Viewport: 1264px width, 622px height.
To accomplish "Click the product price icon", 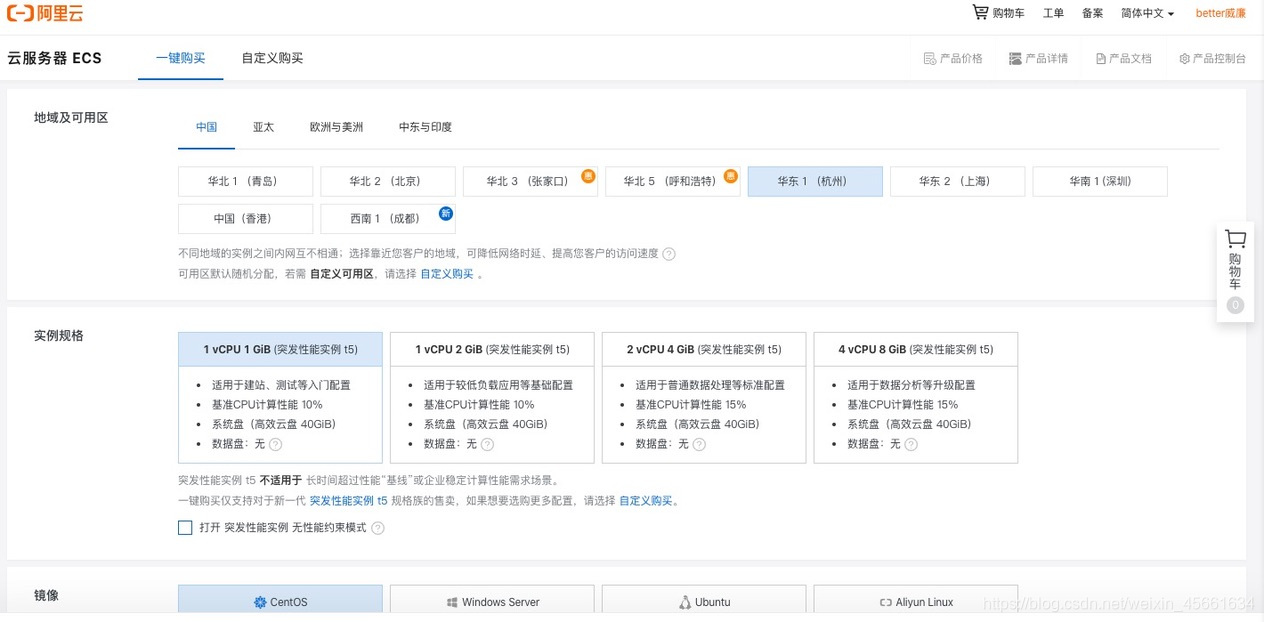I will (x=929, y=59).
